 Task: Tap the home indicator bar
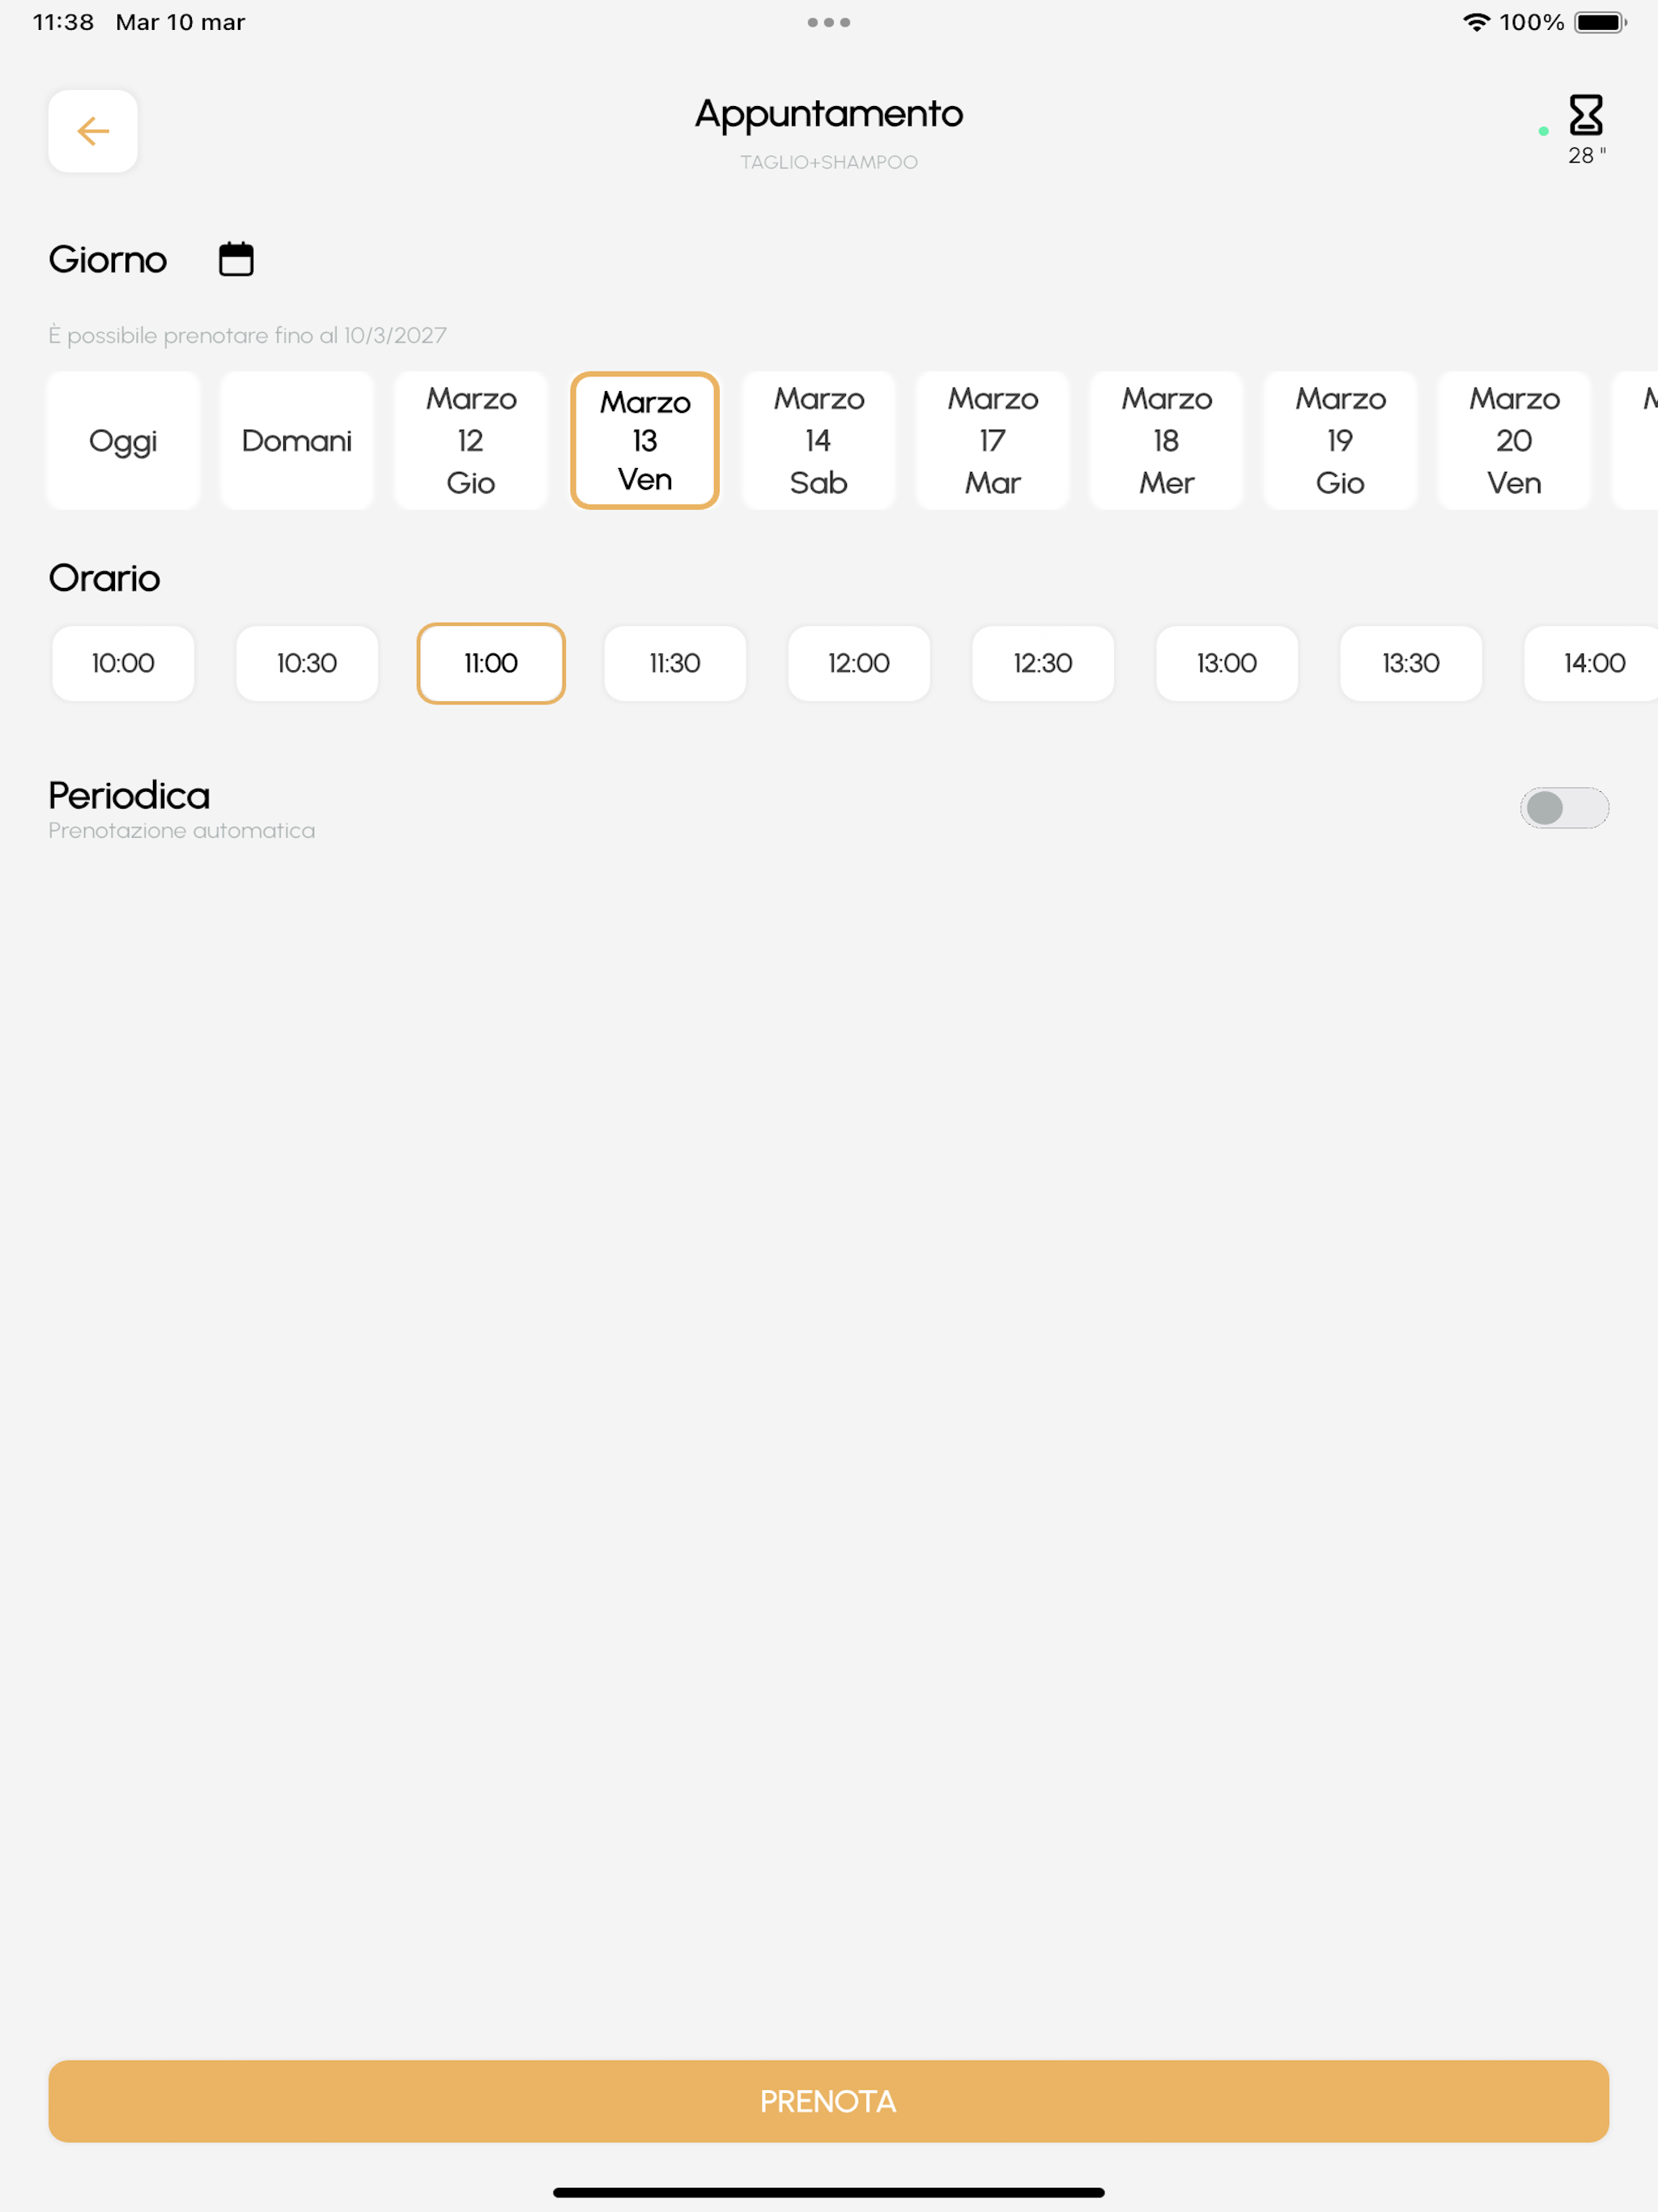pyautogui.click(x=829, y=2192)
